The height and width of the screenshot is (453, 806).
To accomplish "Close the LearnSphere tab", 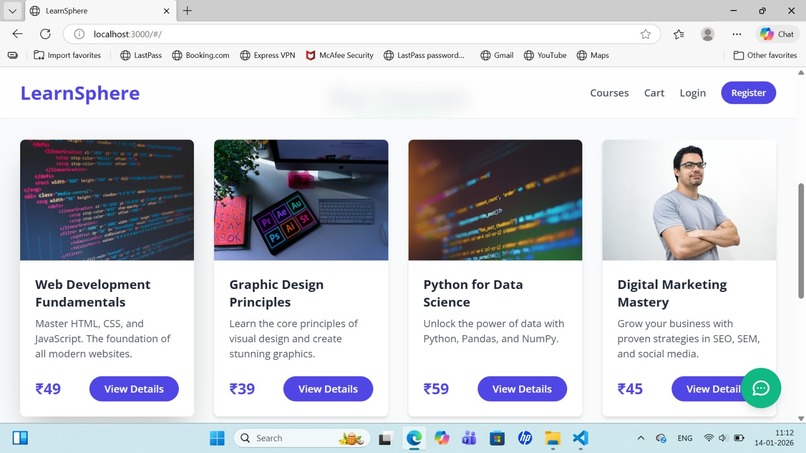I will click(166, 11).
